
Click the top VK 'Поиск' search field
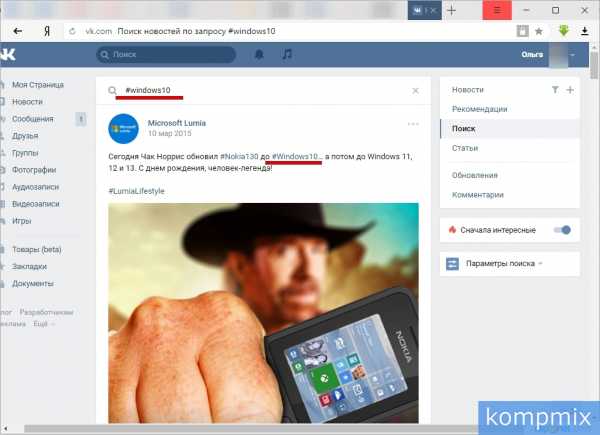point(166,55)
